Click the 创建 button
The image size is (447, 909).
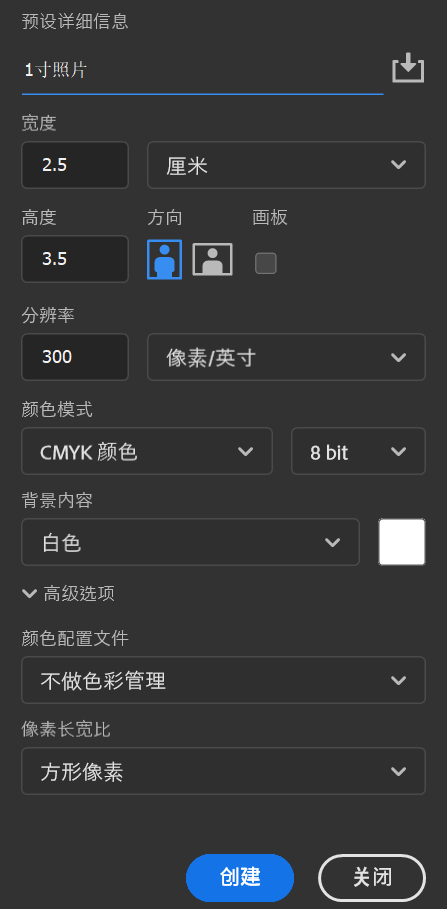pos(240,878)
